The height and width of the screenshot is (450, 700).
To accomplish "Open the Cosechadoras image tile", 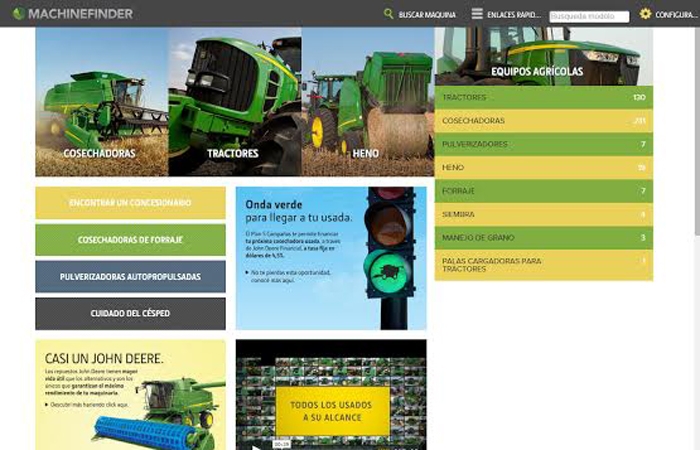I will tap(102, 102).
